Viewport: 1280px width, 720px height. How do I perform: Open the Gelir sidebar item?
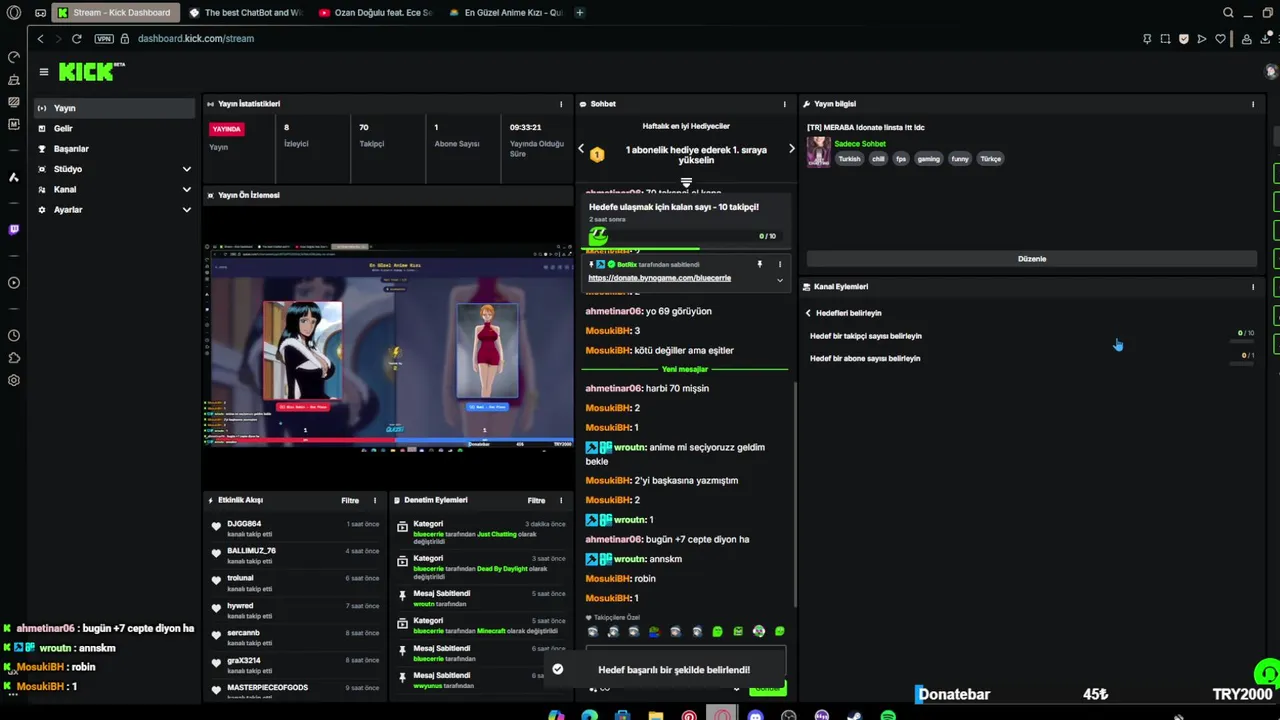click(x=115, y=128)
